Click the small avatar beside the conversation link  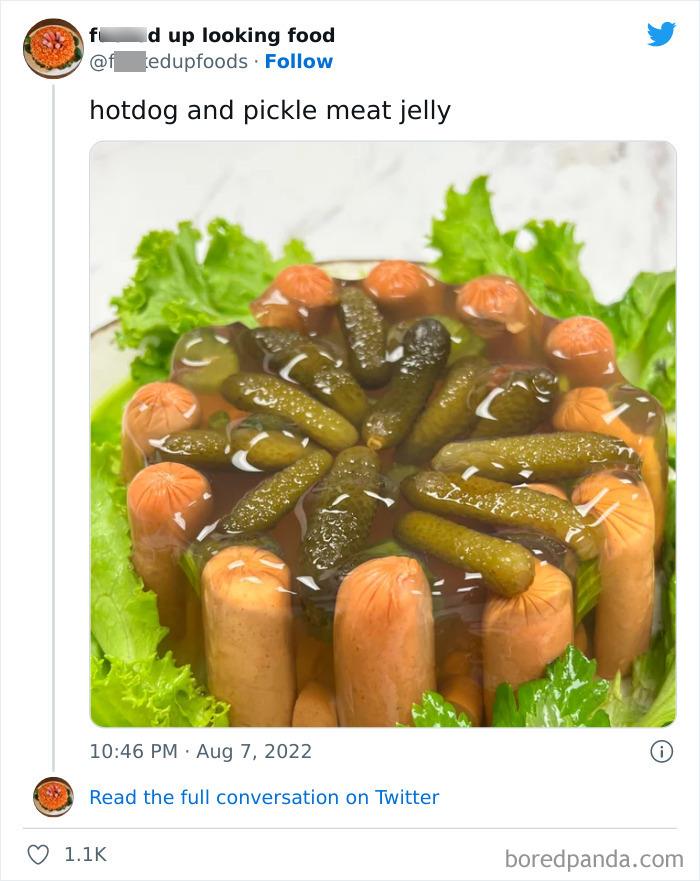pos(53,797)
